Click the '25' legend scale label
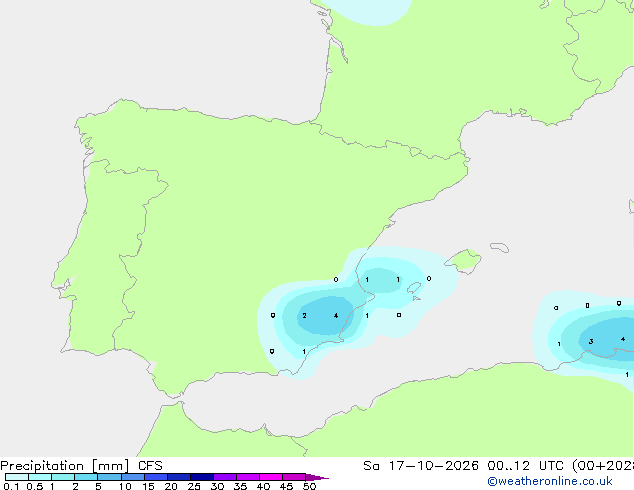Image resolution: width=634 pixels, height=490 pixels. (x=194, y=486)
